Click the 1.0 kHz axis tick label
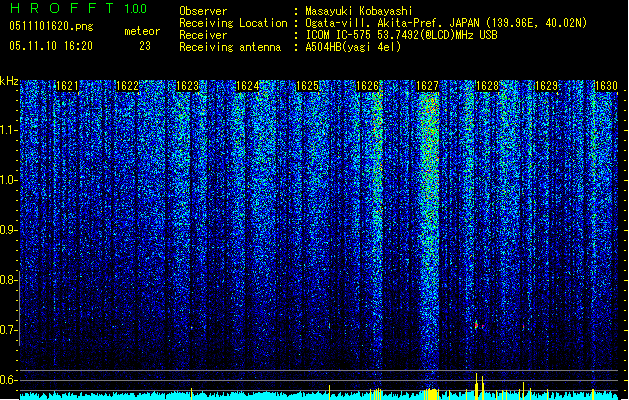 point(9,180)
